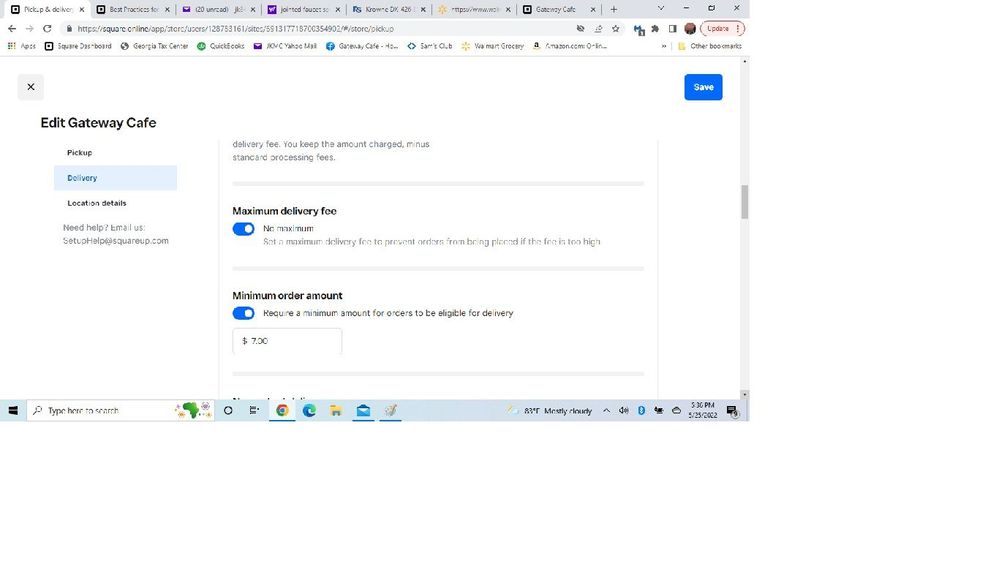999x562 pixels.
Task: Open the Bluetooth tray icon
Action: (641, 411)
